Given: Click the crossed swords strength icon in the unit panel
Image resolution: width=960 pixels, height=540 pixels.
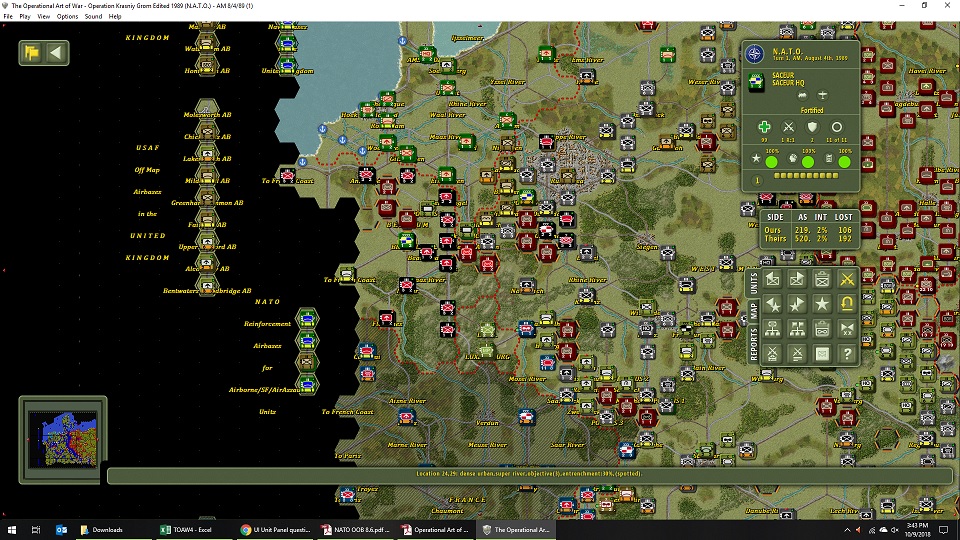Looking at the screenshot, I should pos(789,127).
